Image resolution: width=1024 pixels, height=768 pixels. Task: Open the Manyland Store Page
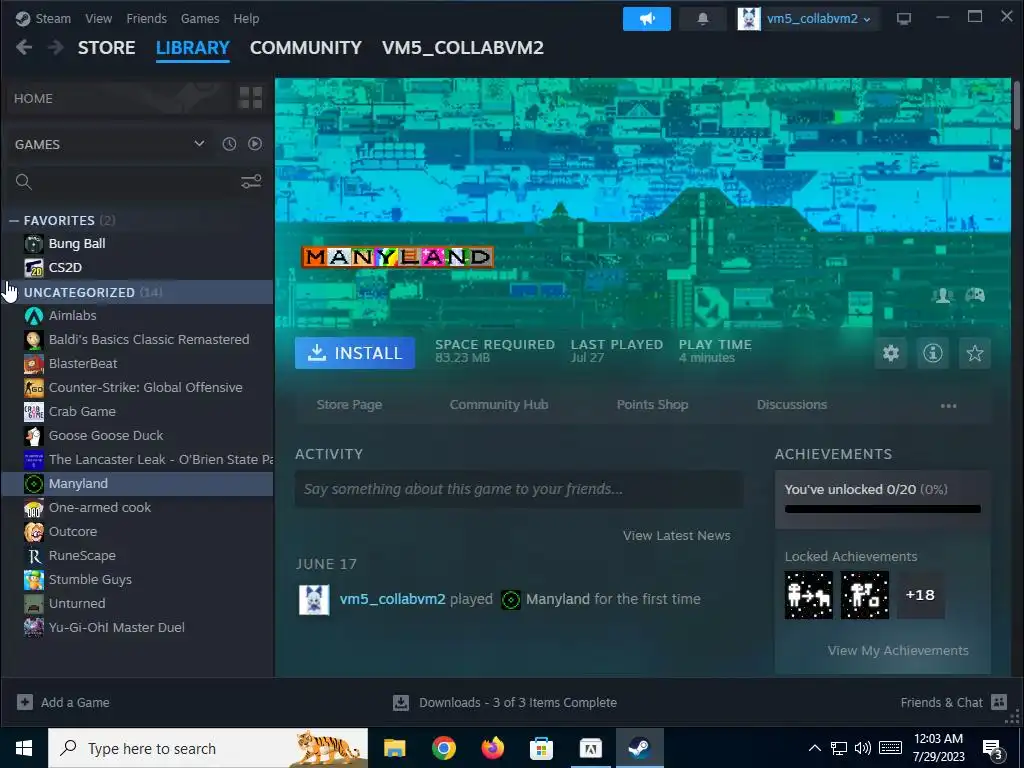[x=349, y=405]
